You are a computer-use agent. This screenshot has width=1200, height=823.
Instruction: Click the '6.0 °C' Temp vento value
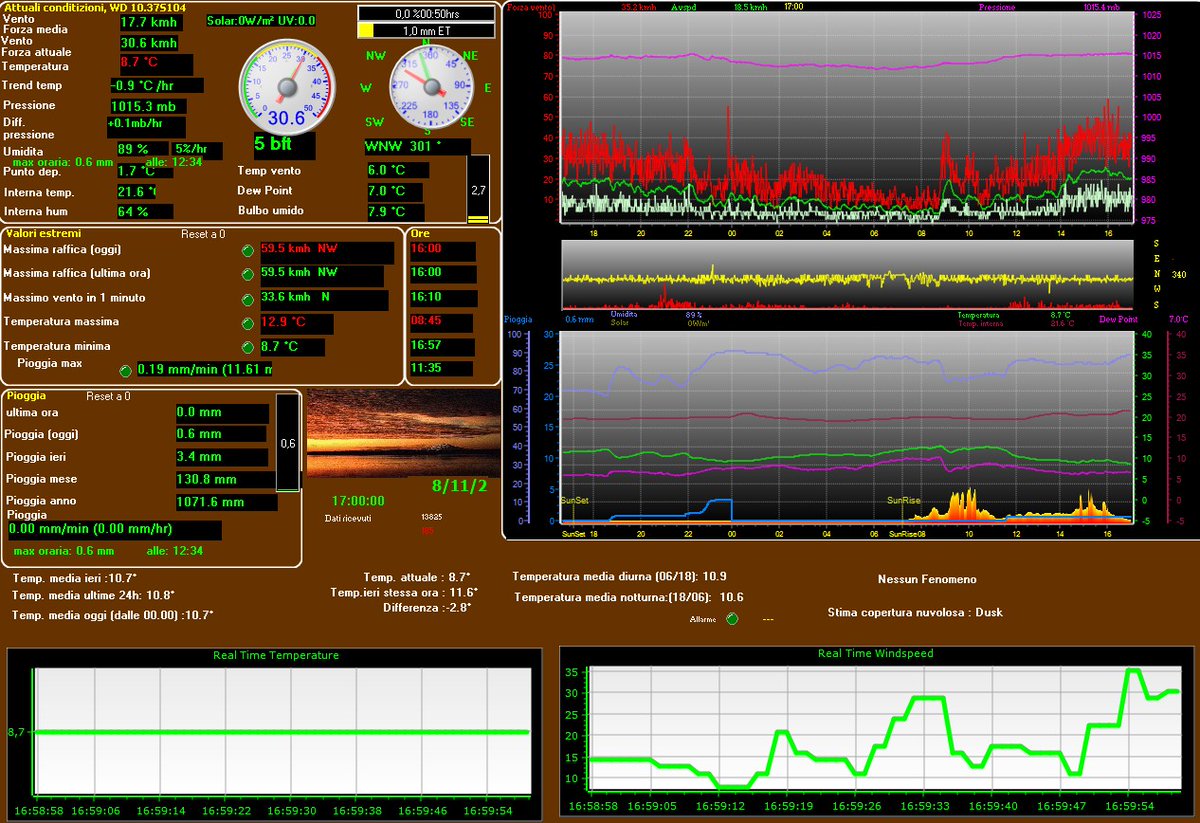pyautogui.click(x=397, y=170)
